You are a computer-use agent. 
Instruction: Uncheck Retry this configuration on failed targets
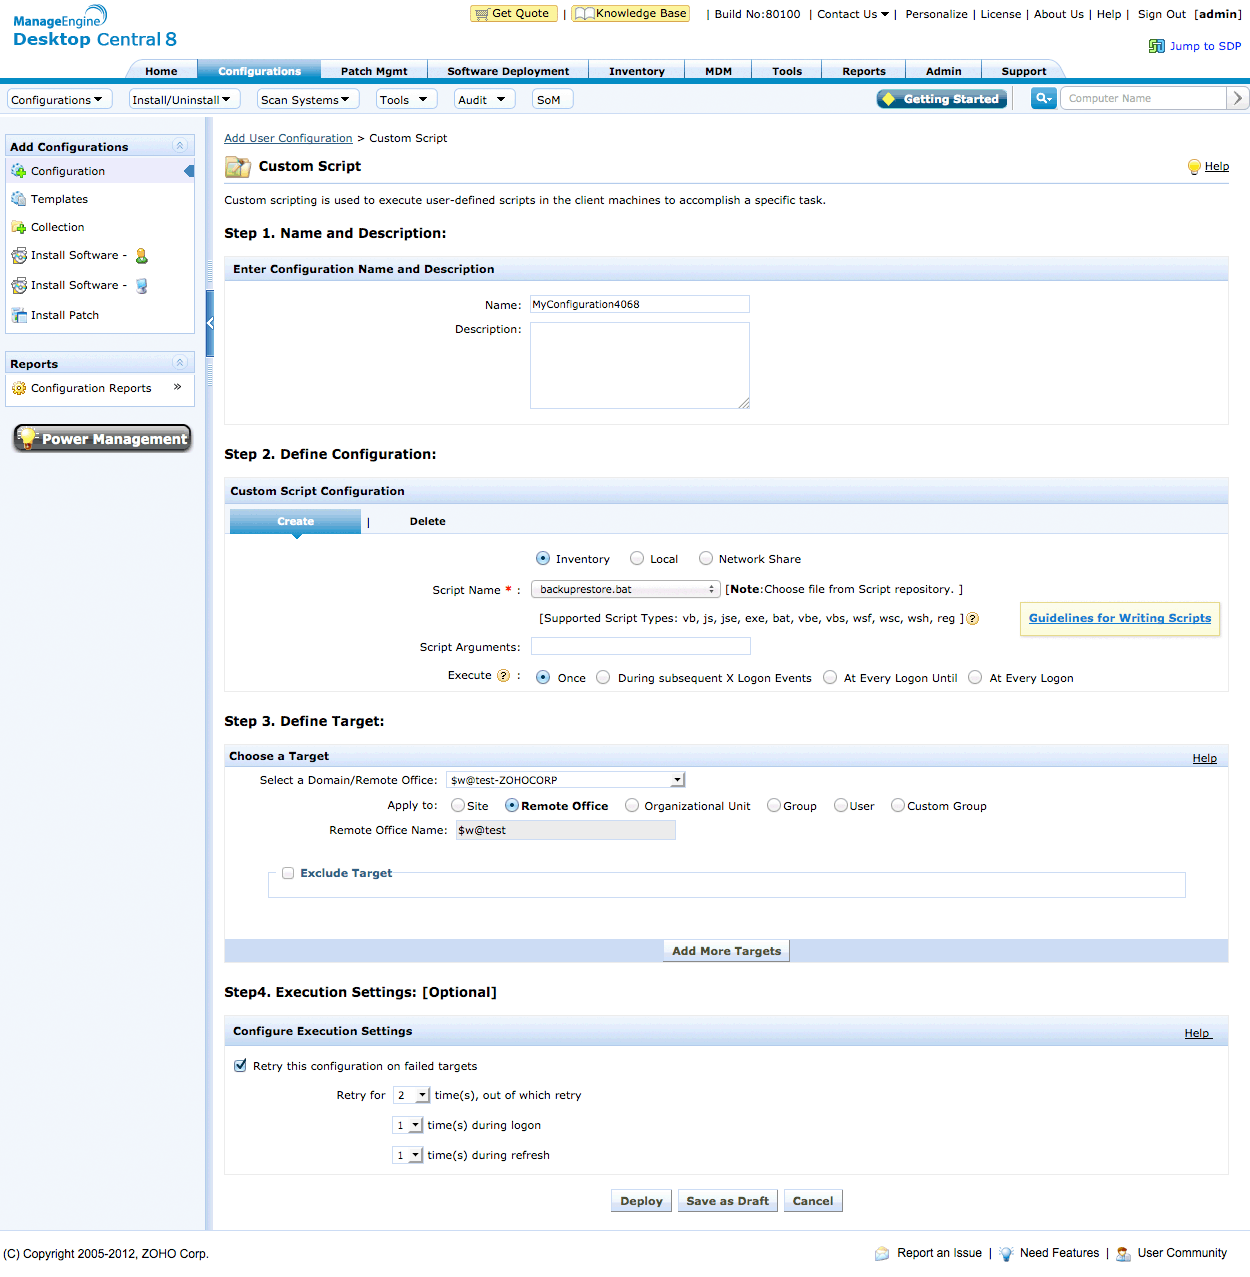point(240,1065)
